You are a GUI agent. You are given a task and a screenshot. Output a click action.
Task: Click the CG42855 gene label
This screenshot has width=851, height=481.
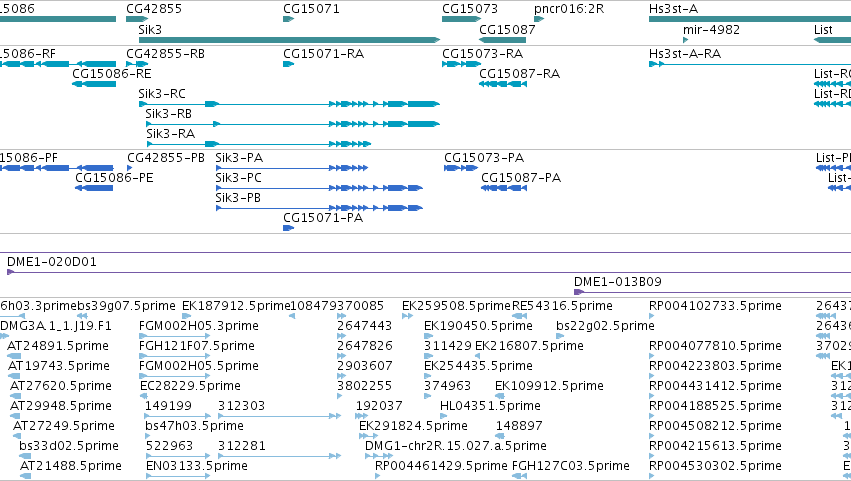154,9
